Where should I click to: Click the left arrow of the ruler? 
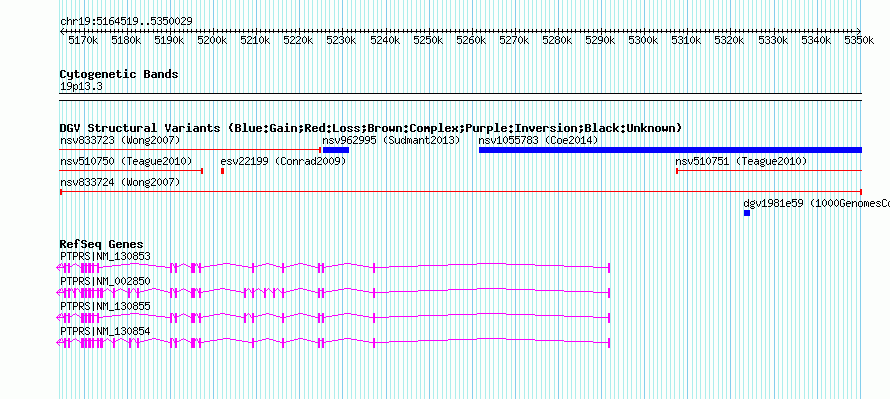[62, 31]
